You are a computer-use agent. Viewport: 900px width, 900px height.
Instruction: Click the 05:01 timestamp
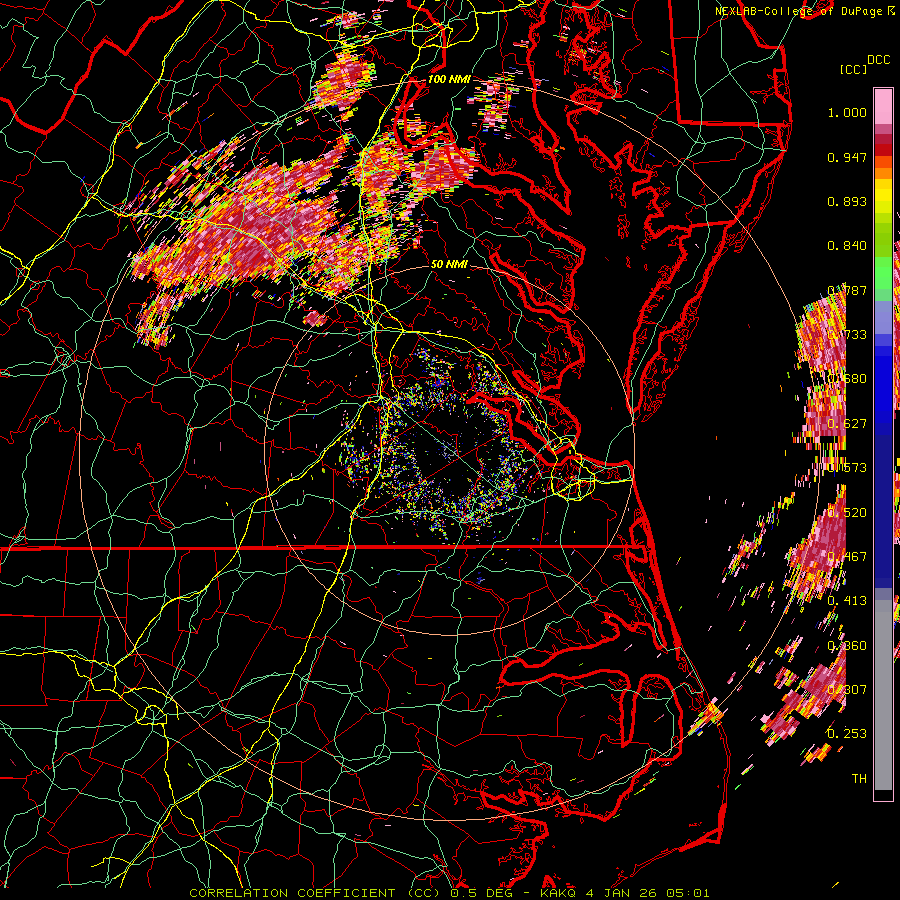pyautogui.click(x=688, y=893)
